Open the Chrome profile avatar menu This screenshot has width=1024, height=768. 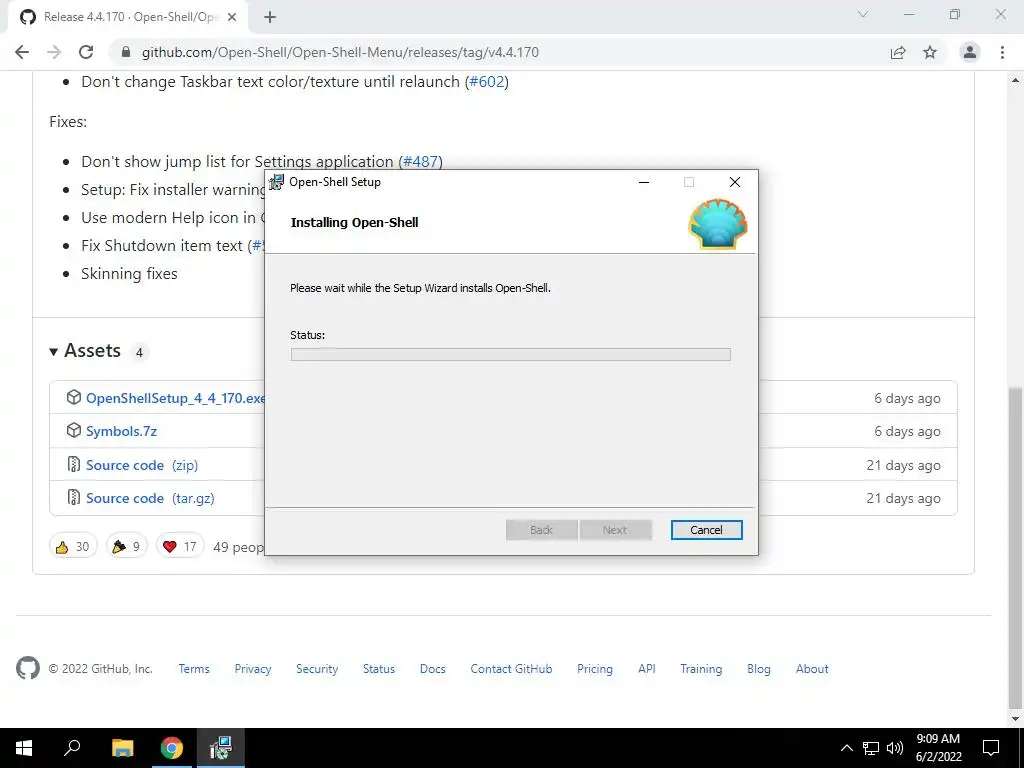coord(970,52)
